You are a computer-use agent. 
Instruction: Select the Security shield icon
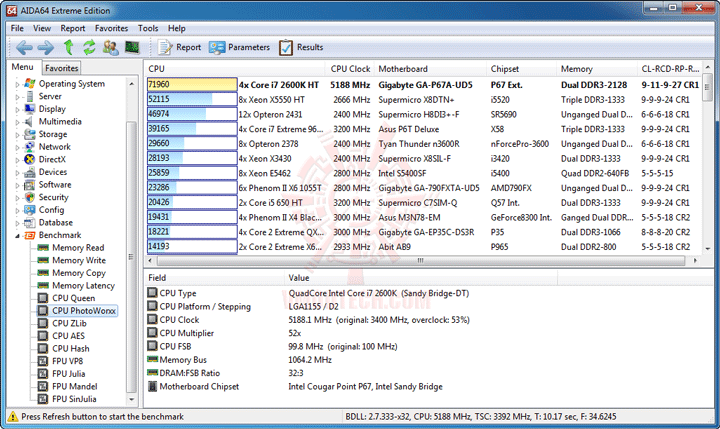coord(30,198)
